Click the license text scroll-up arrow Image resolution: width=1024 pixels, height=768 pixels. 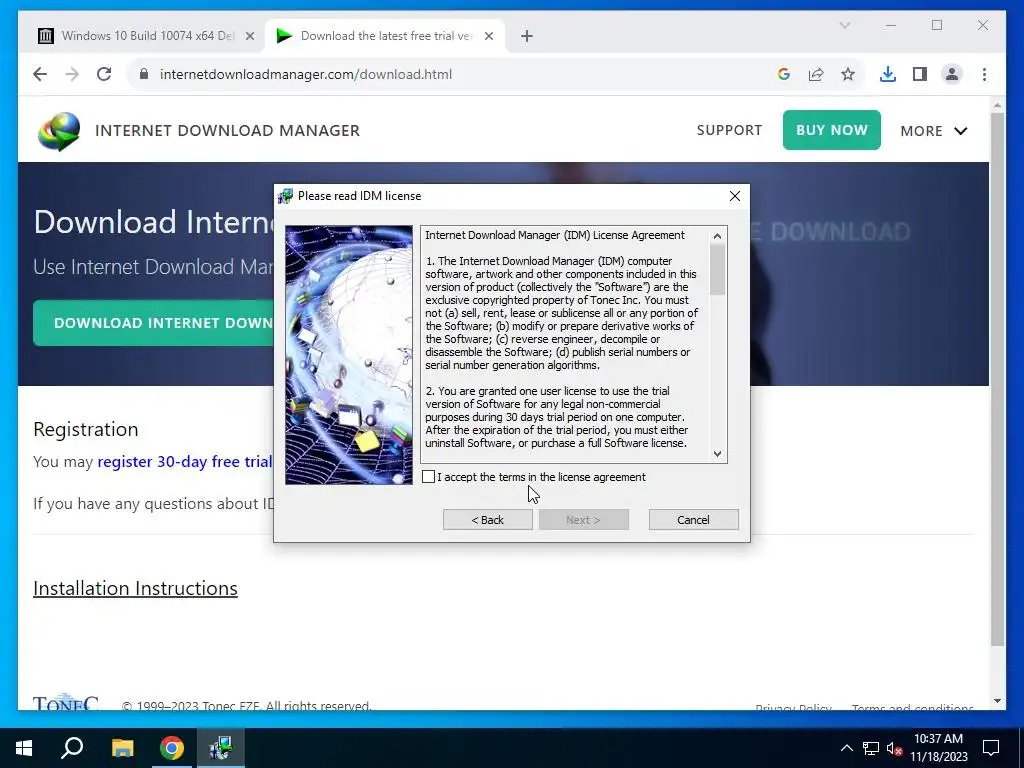[718, 236]
